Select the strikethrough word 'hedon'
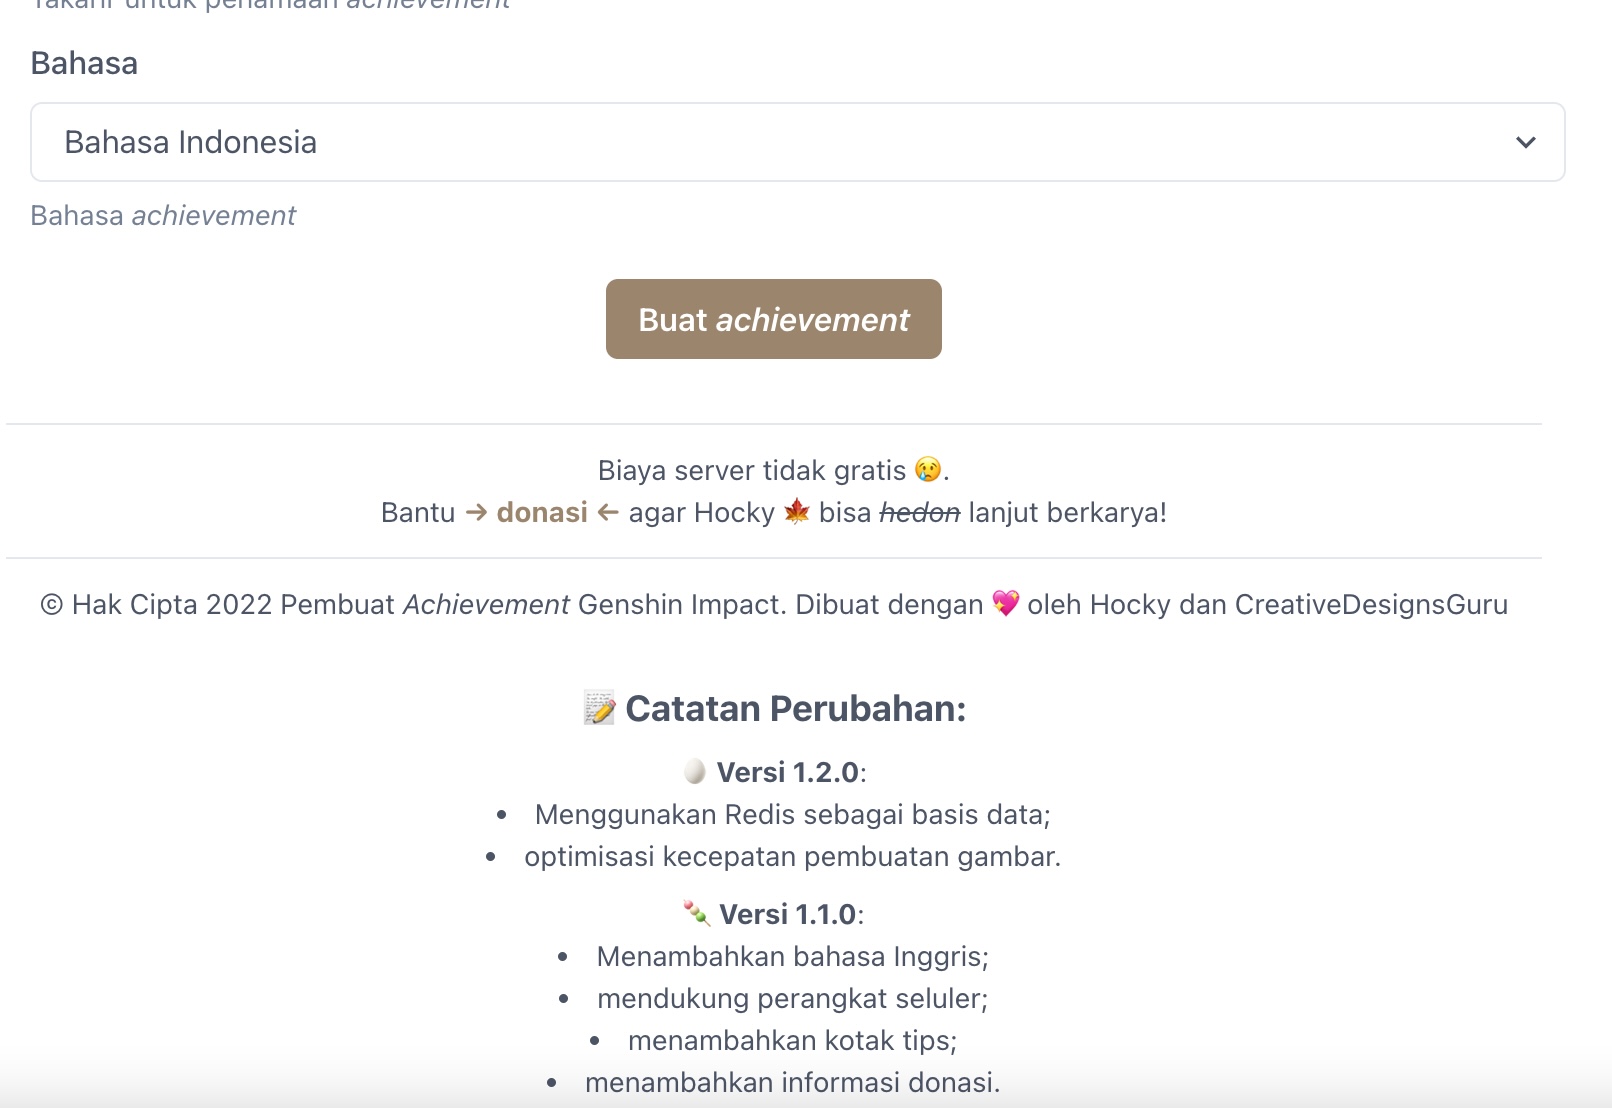The width and height of the screenshot is (1612, 1108). point(920,512)
